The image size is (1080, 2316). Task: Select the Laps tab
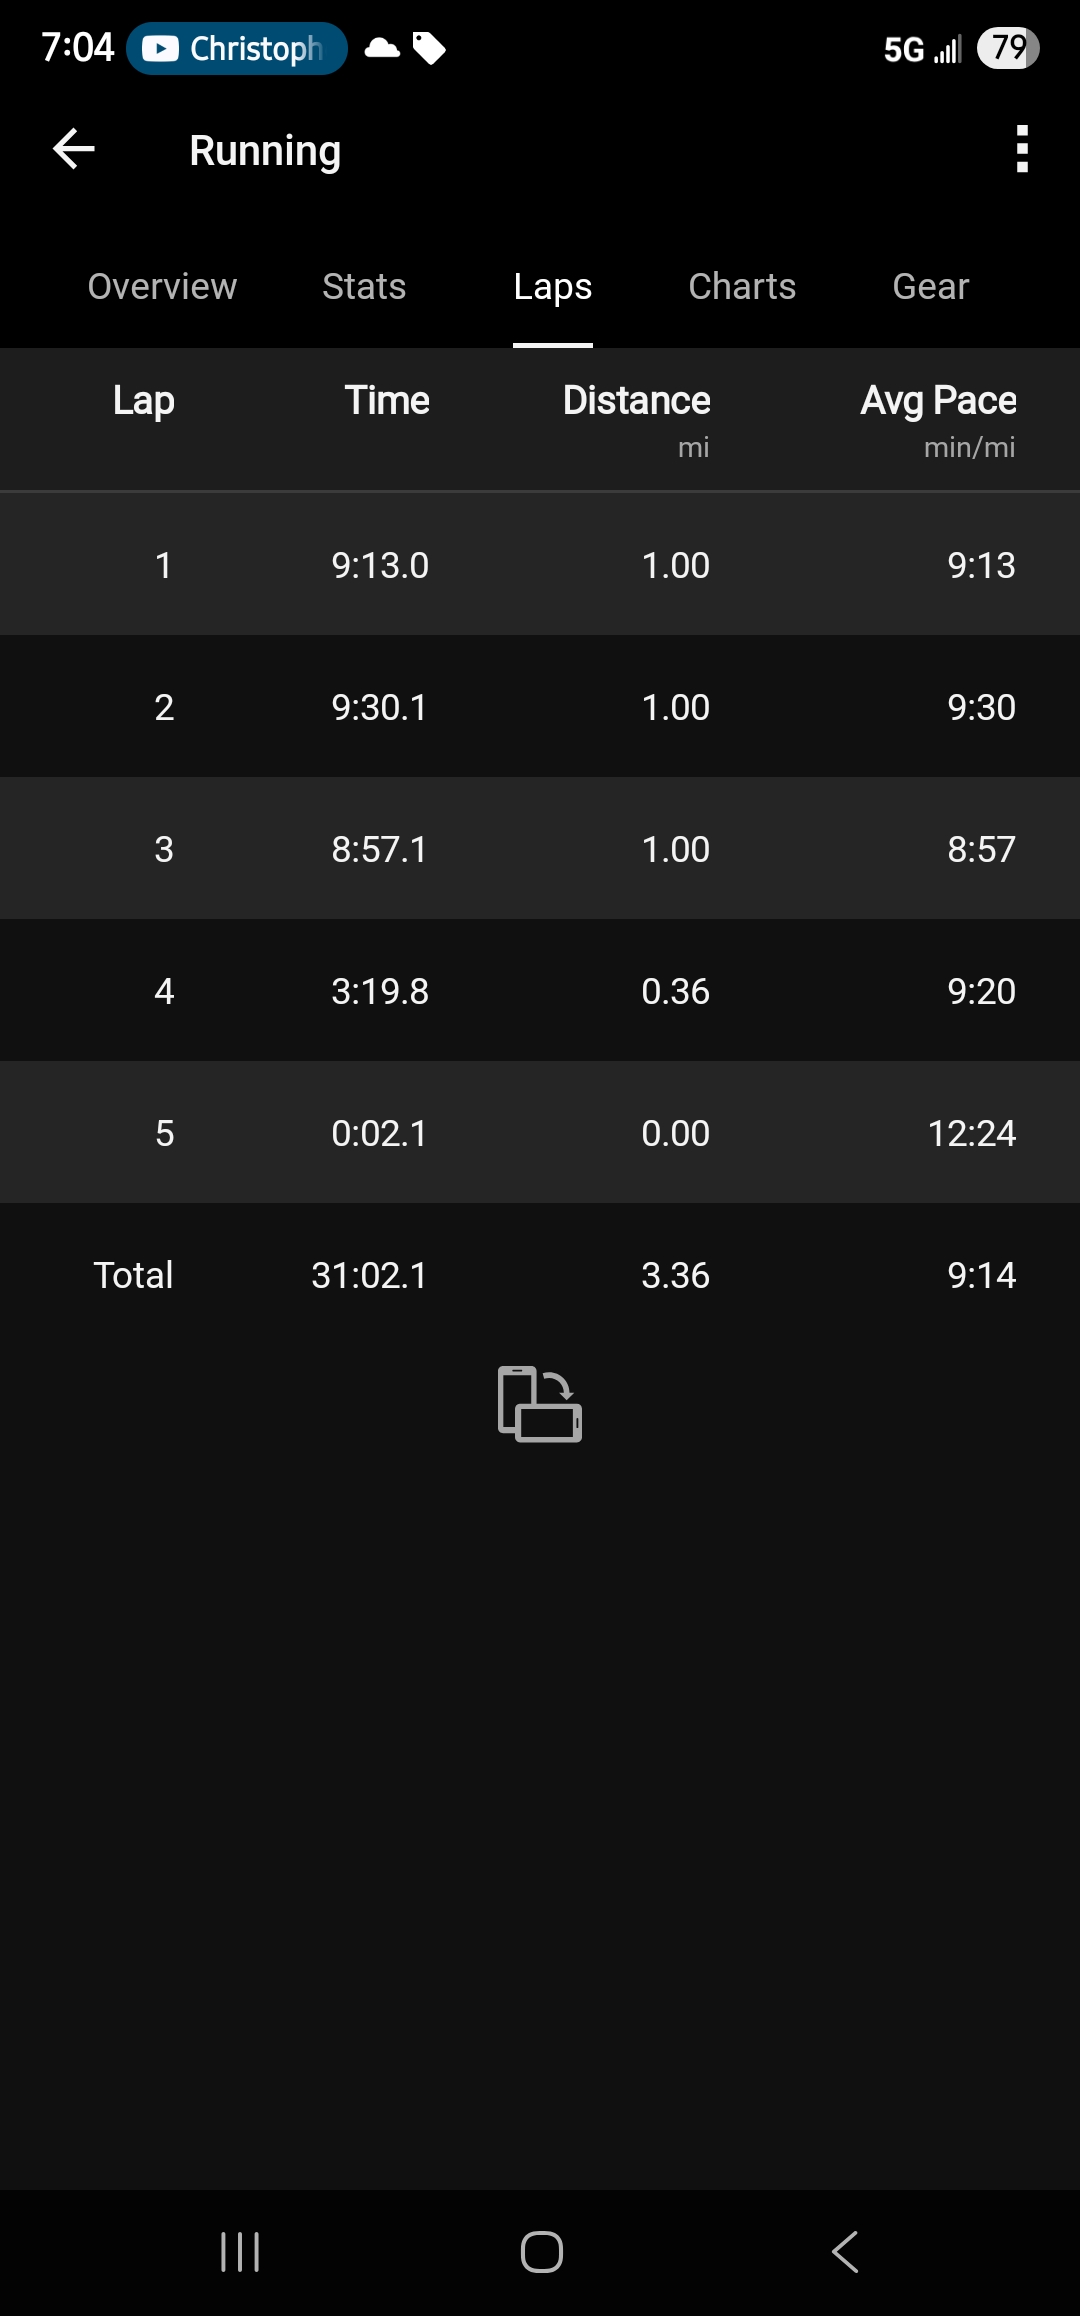coord(552,287)
